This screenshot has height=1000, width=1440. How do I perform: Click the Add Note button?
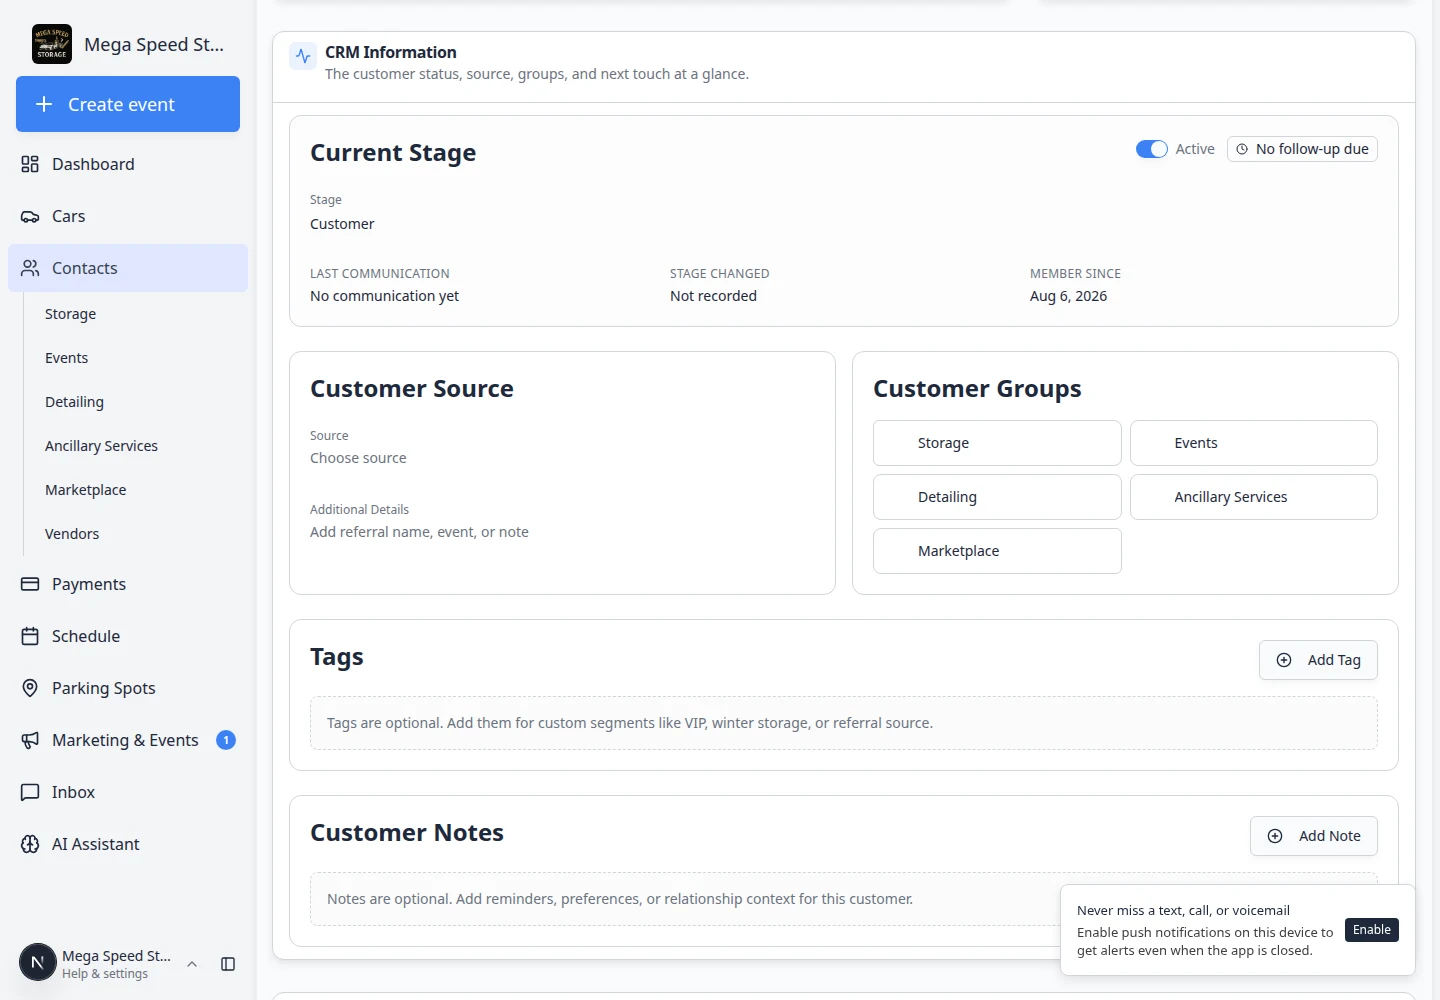(1314, 836)
